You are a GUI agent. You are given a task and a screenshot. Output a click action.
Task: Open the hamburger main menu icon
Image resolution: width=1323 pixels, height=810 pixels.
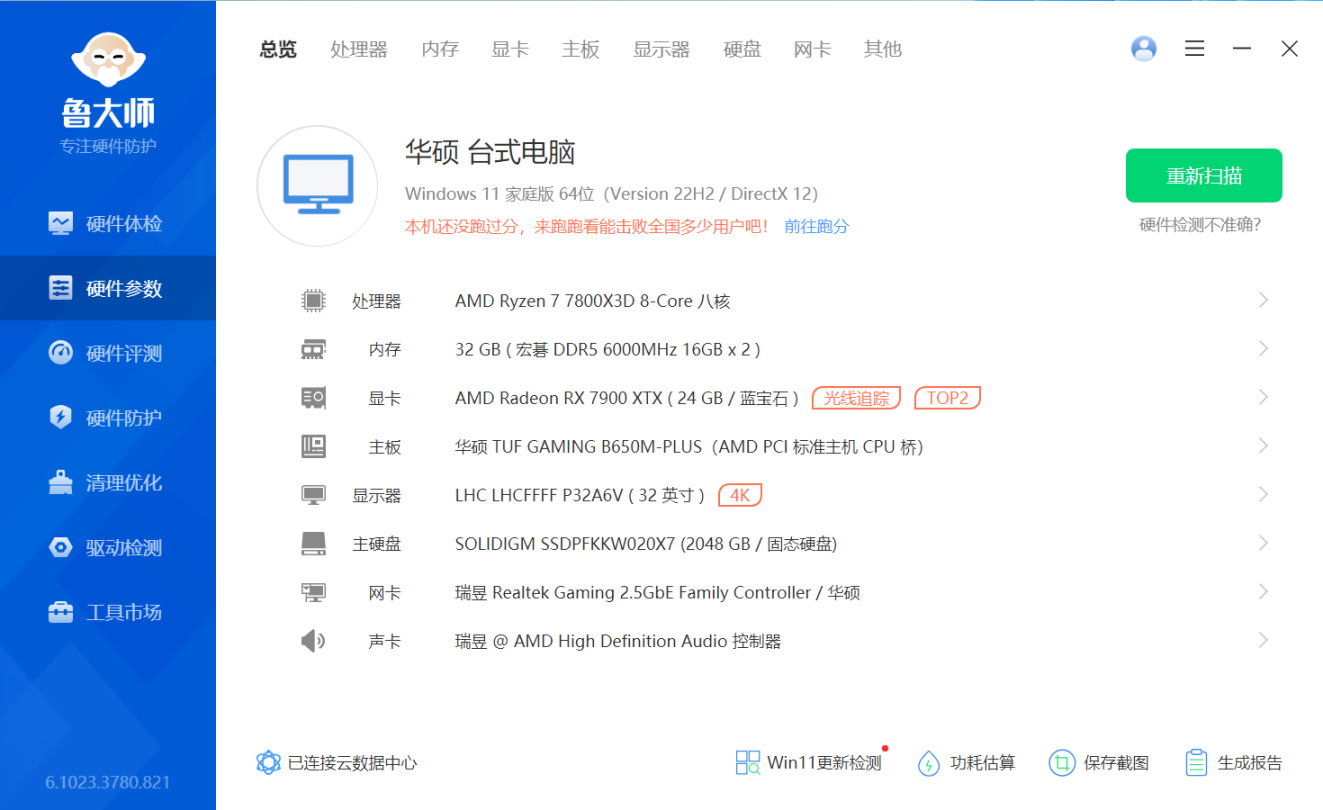[1194, 48]
